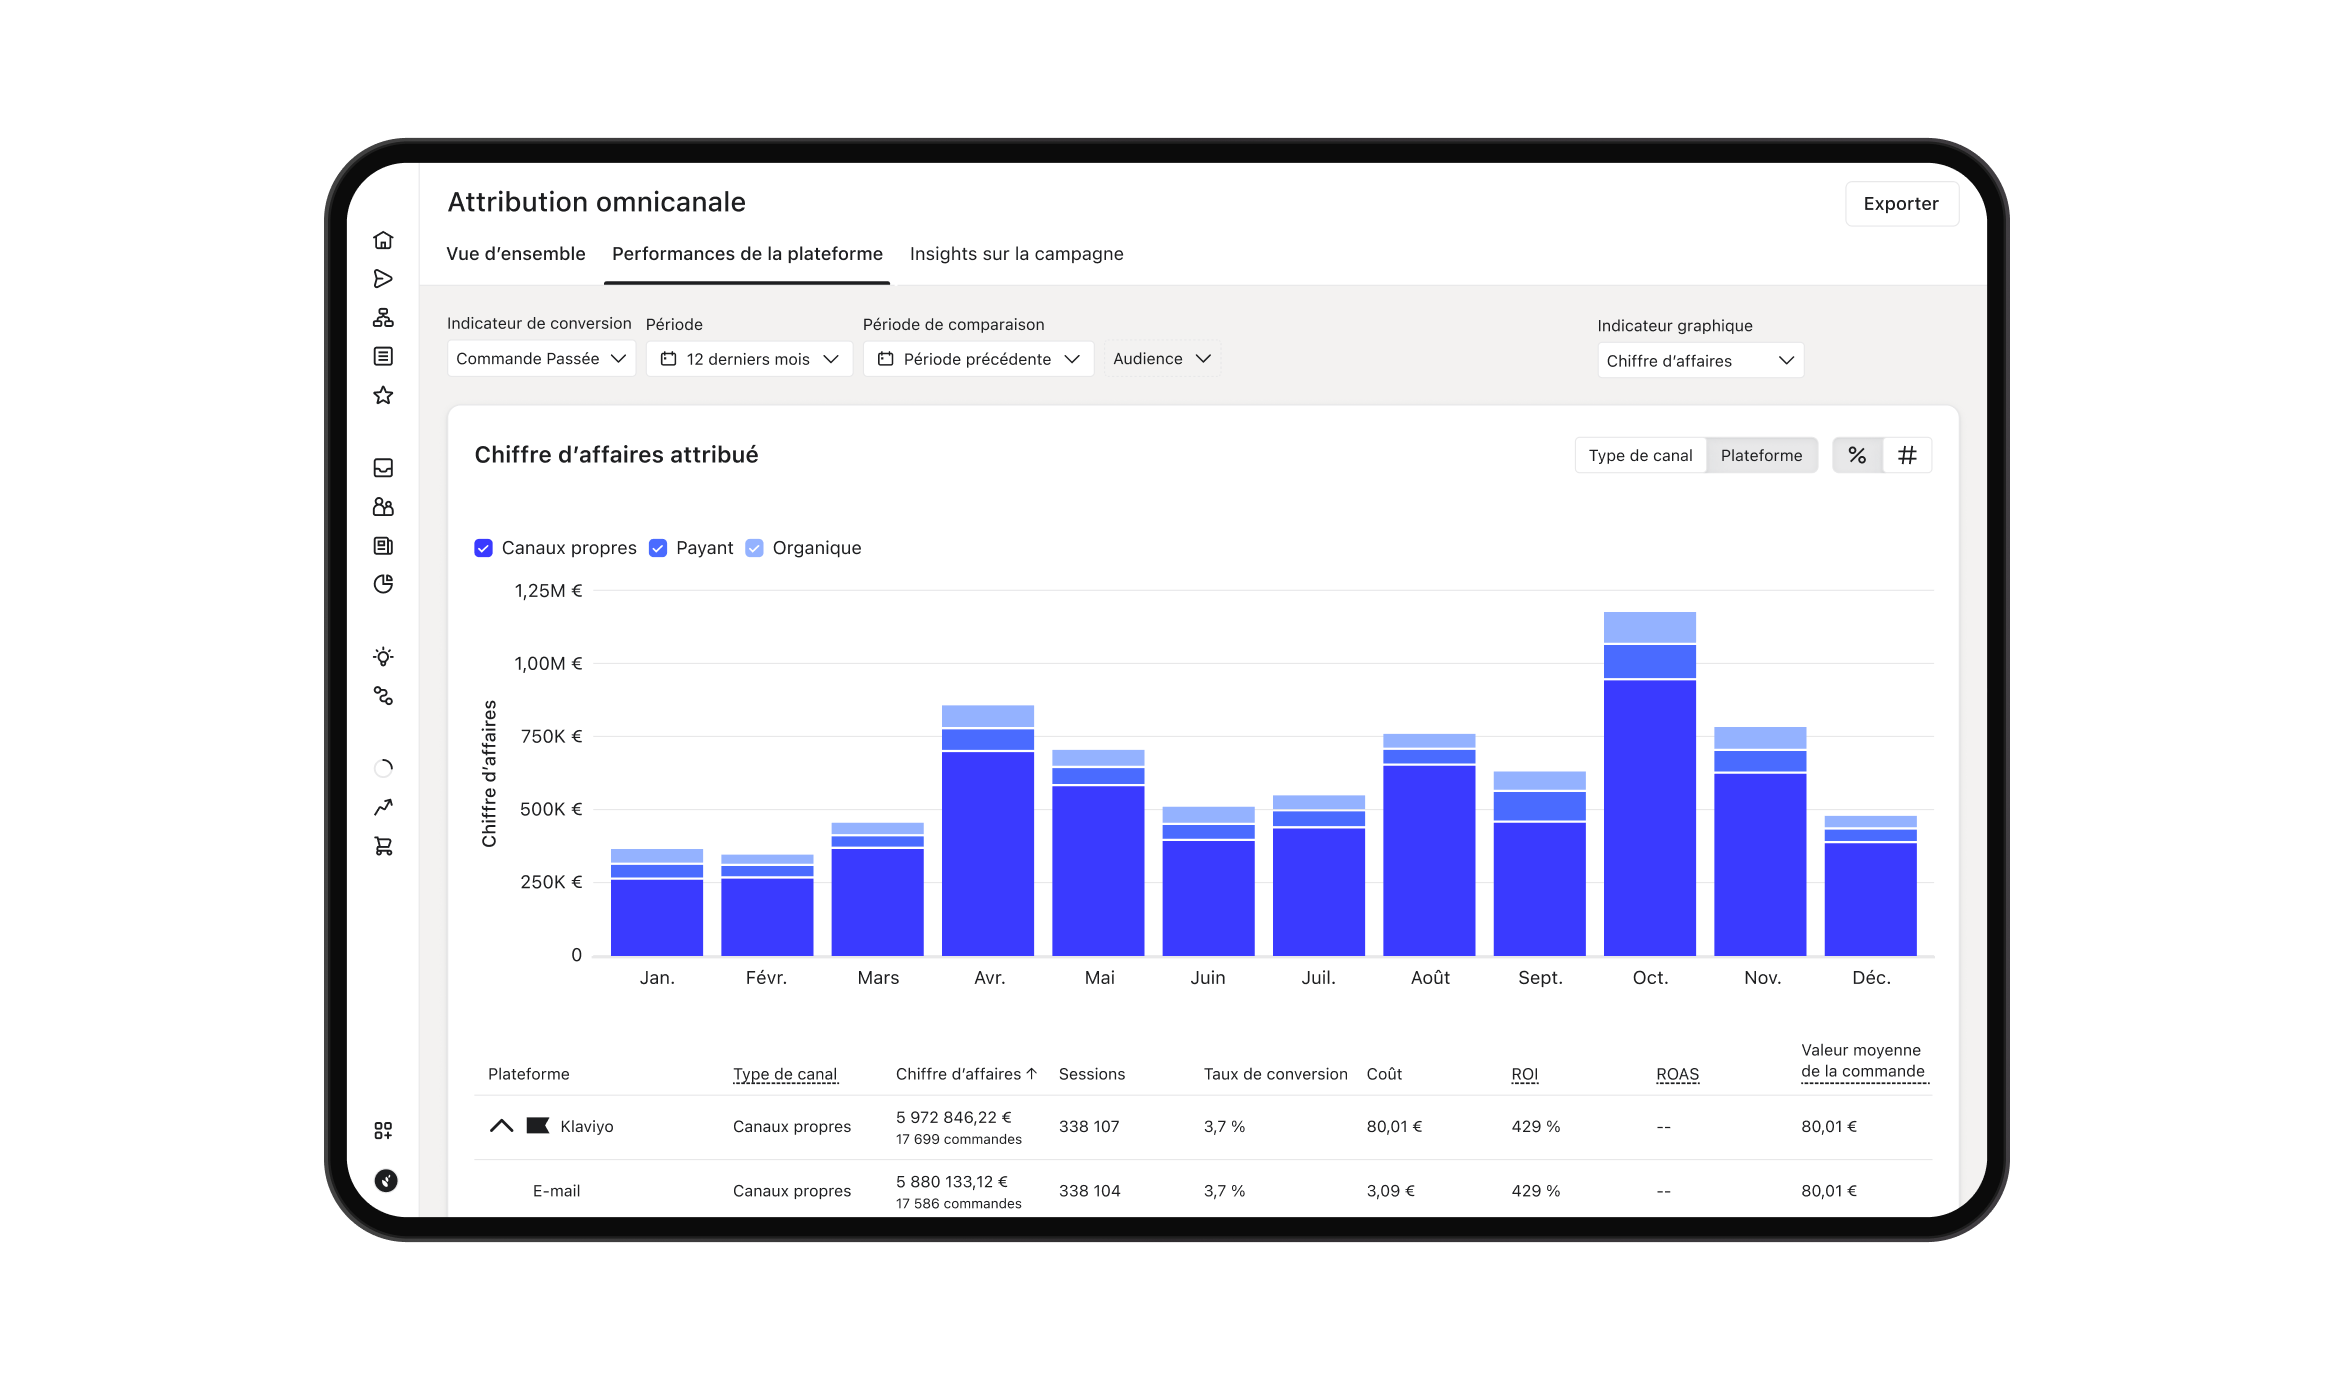Open Insights sur la campagne tab
Image resolution: width=2334 pixels, height=1380 pixels.
pyautogui.click(x=1016, y=254)
